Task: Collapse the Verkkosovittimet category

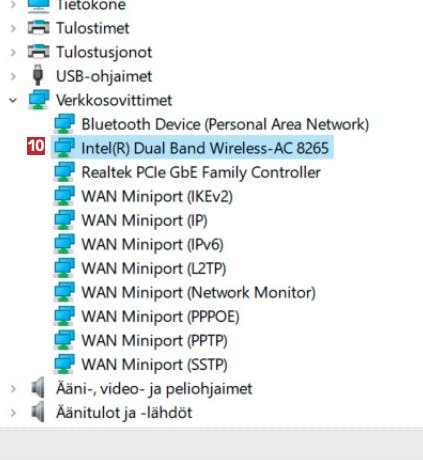Action: 13,100
